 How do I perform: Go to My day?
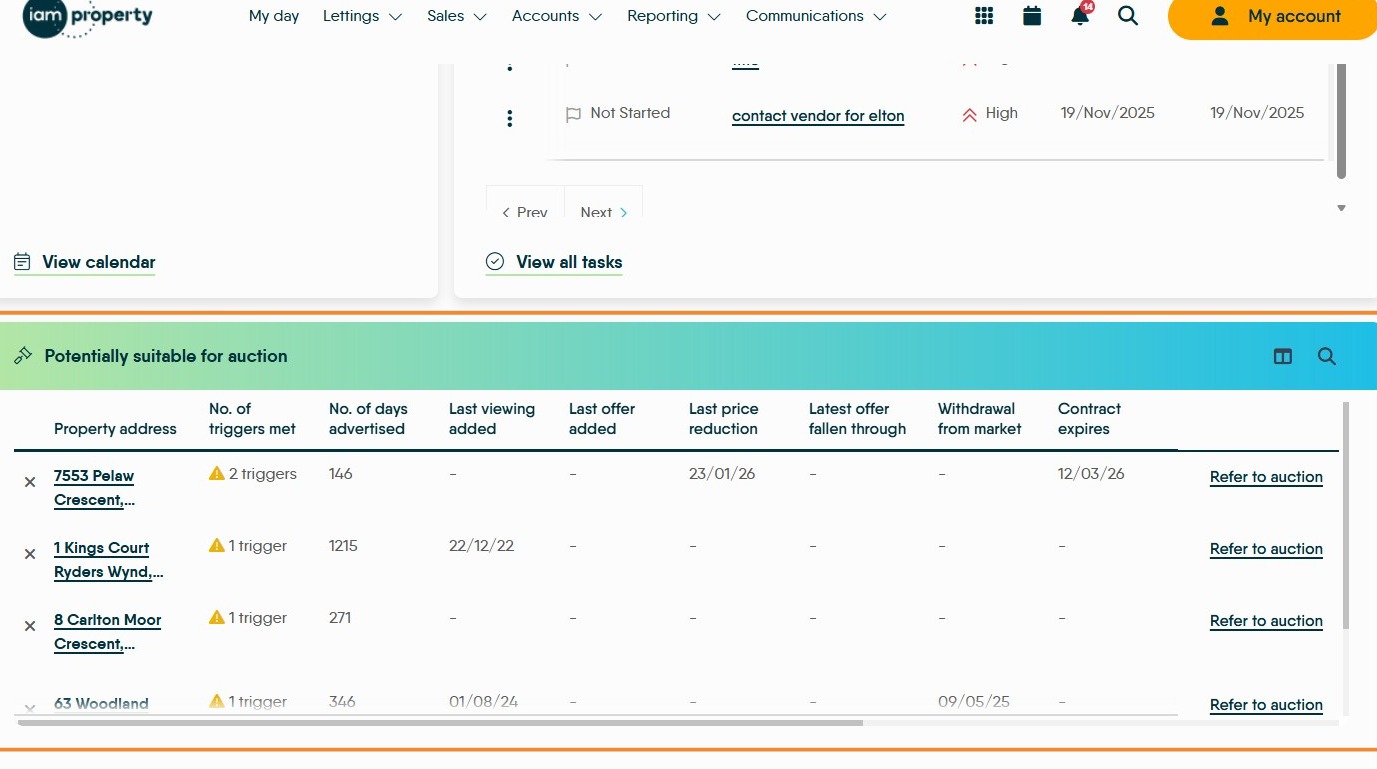click(274, 16)
